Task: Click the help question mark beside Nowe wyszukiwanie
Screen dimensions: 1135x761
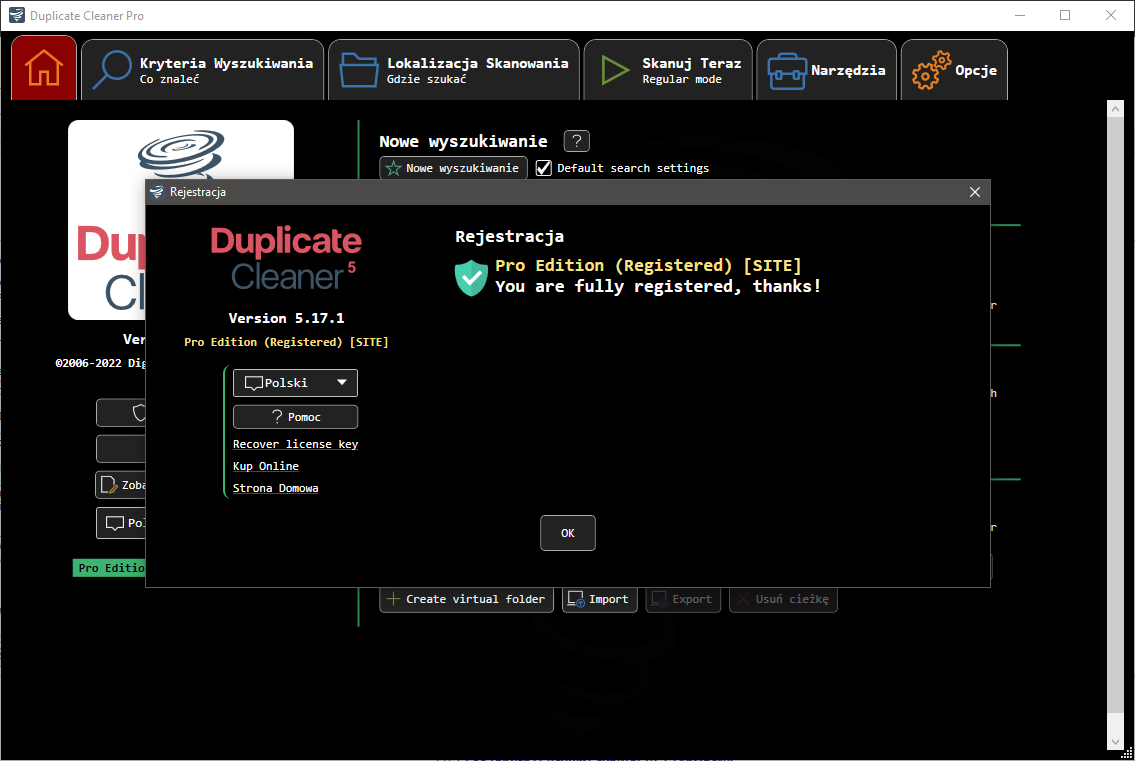Action: [577, 141]
